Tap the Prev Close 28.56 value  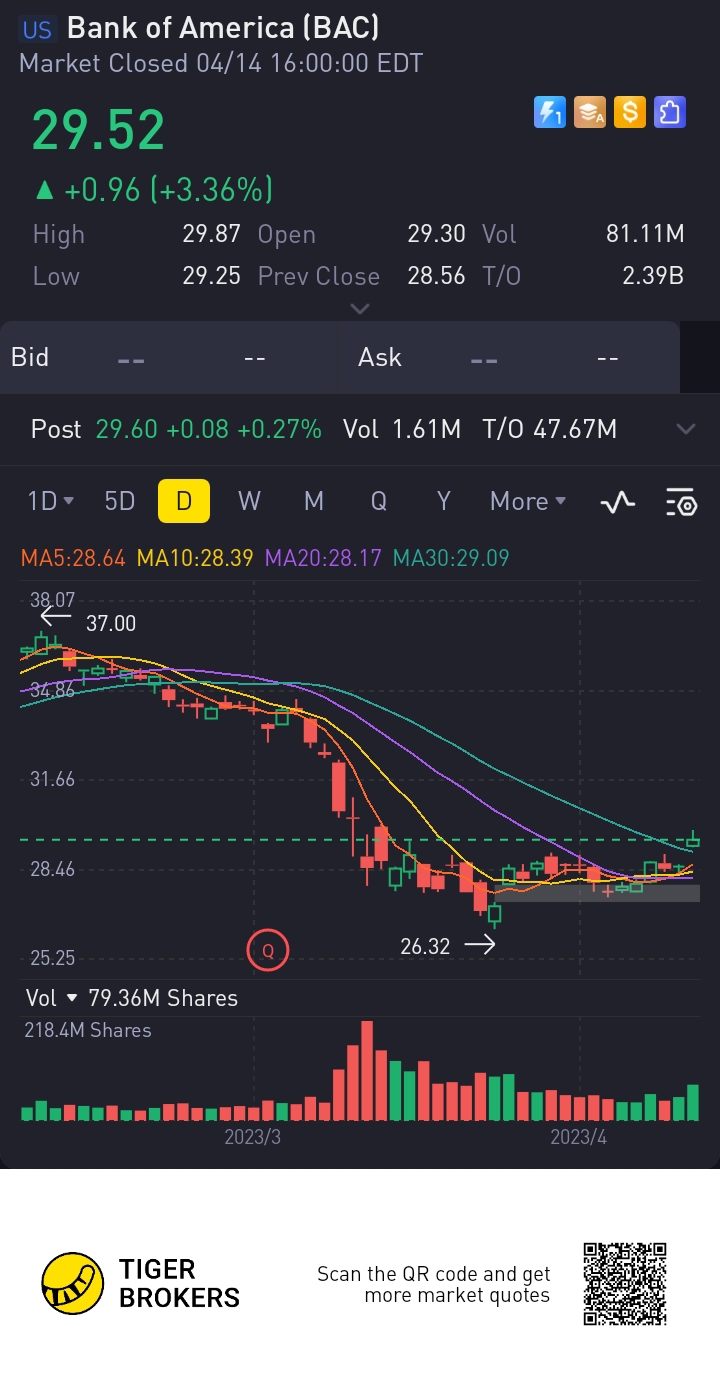[436, 276]
